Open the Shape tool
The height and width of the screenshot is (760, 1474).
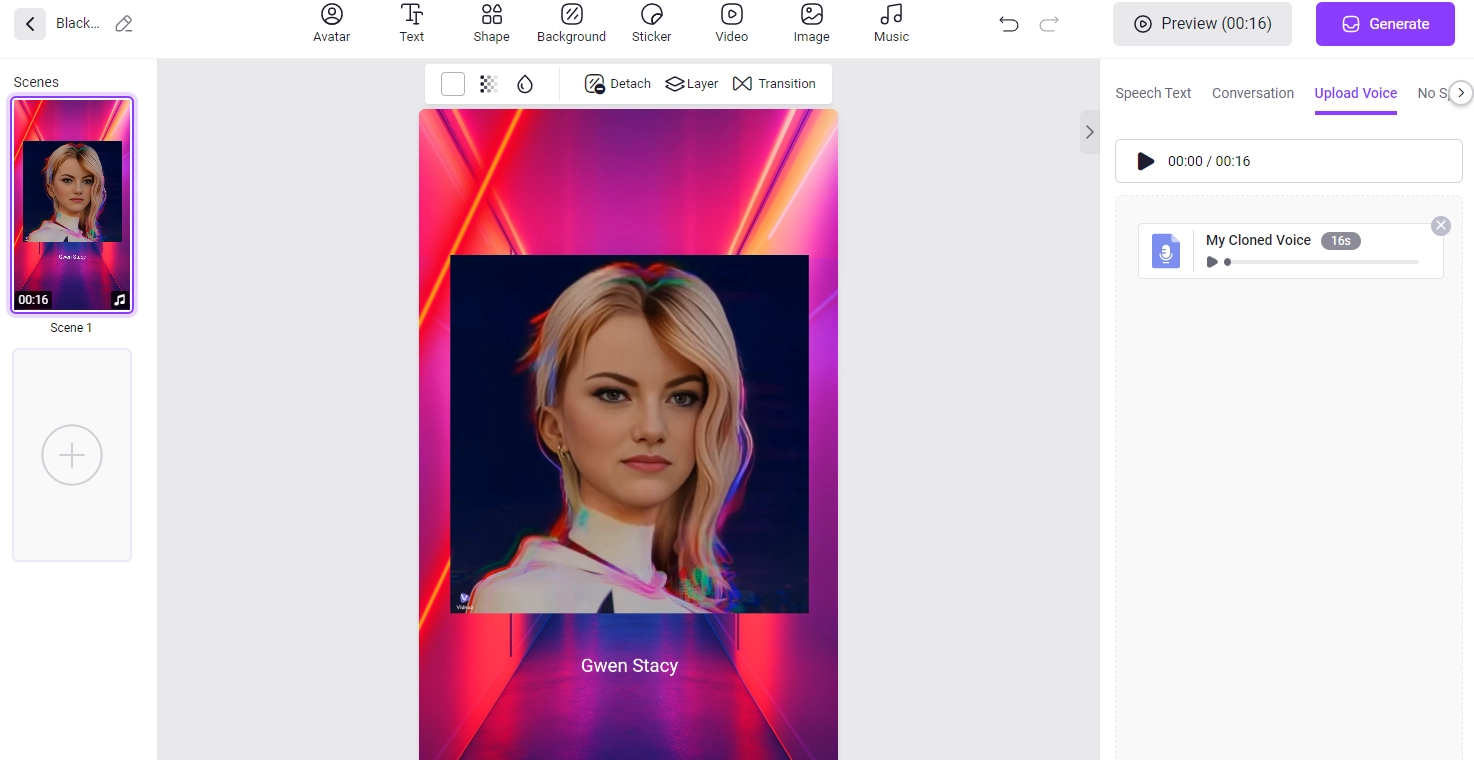click(x=491, y=24)
